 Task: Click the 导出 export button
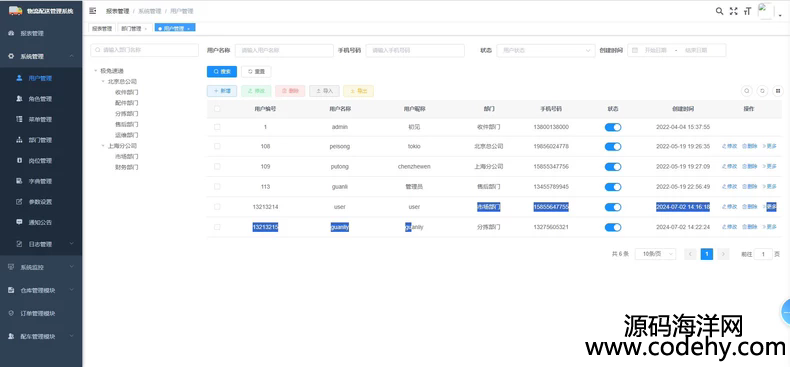(x=358, y=91)
